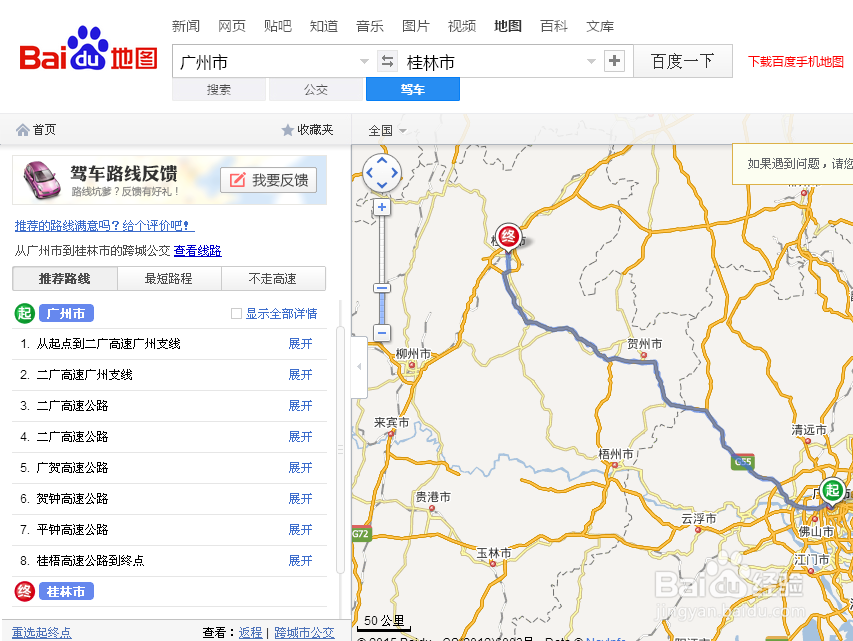Click 下载百度手机地图 link
This screenshot has width=853, height=641.
[796, 61]
